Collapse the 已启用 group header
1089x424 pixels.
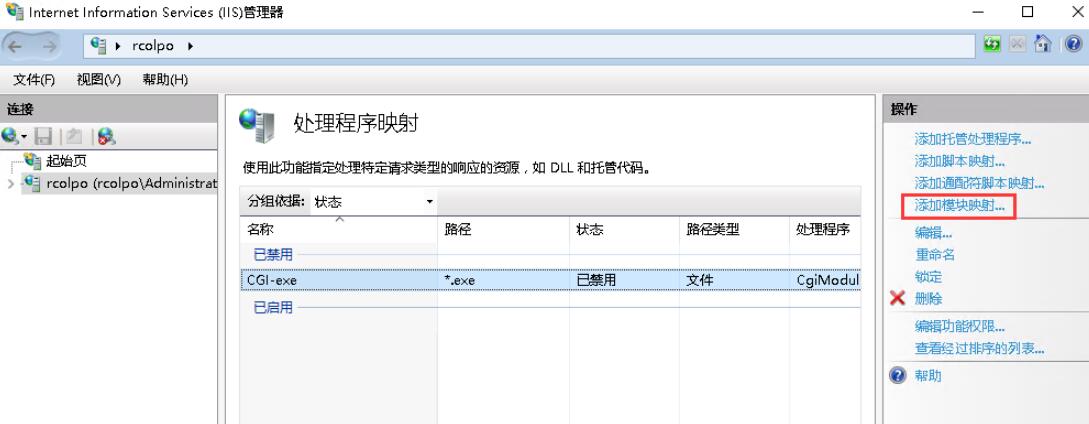tap(273, 307)
